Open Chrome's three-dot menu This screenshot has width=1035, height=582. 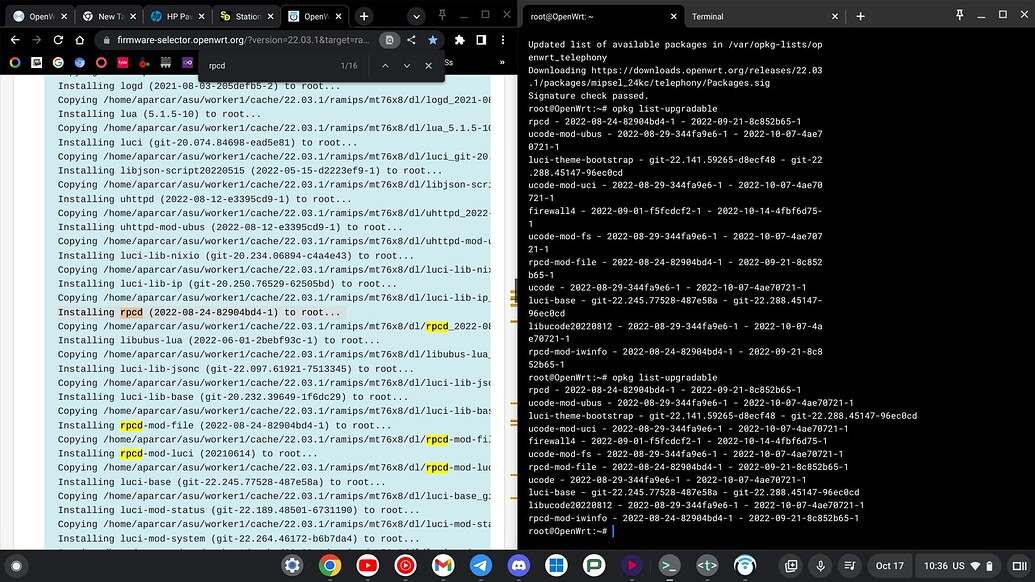pyautogui.click(x=505, y=41)
